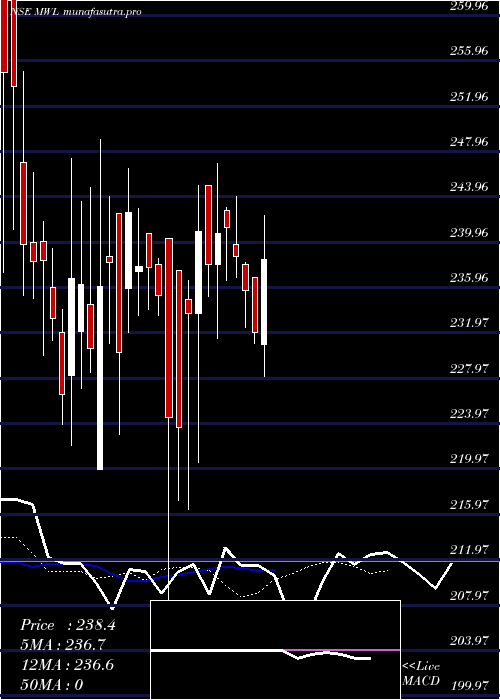Select the 211.97 price axis label
The width and height of the screenshot is (500, 700).
[x=469, y=550]
